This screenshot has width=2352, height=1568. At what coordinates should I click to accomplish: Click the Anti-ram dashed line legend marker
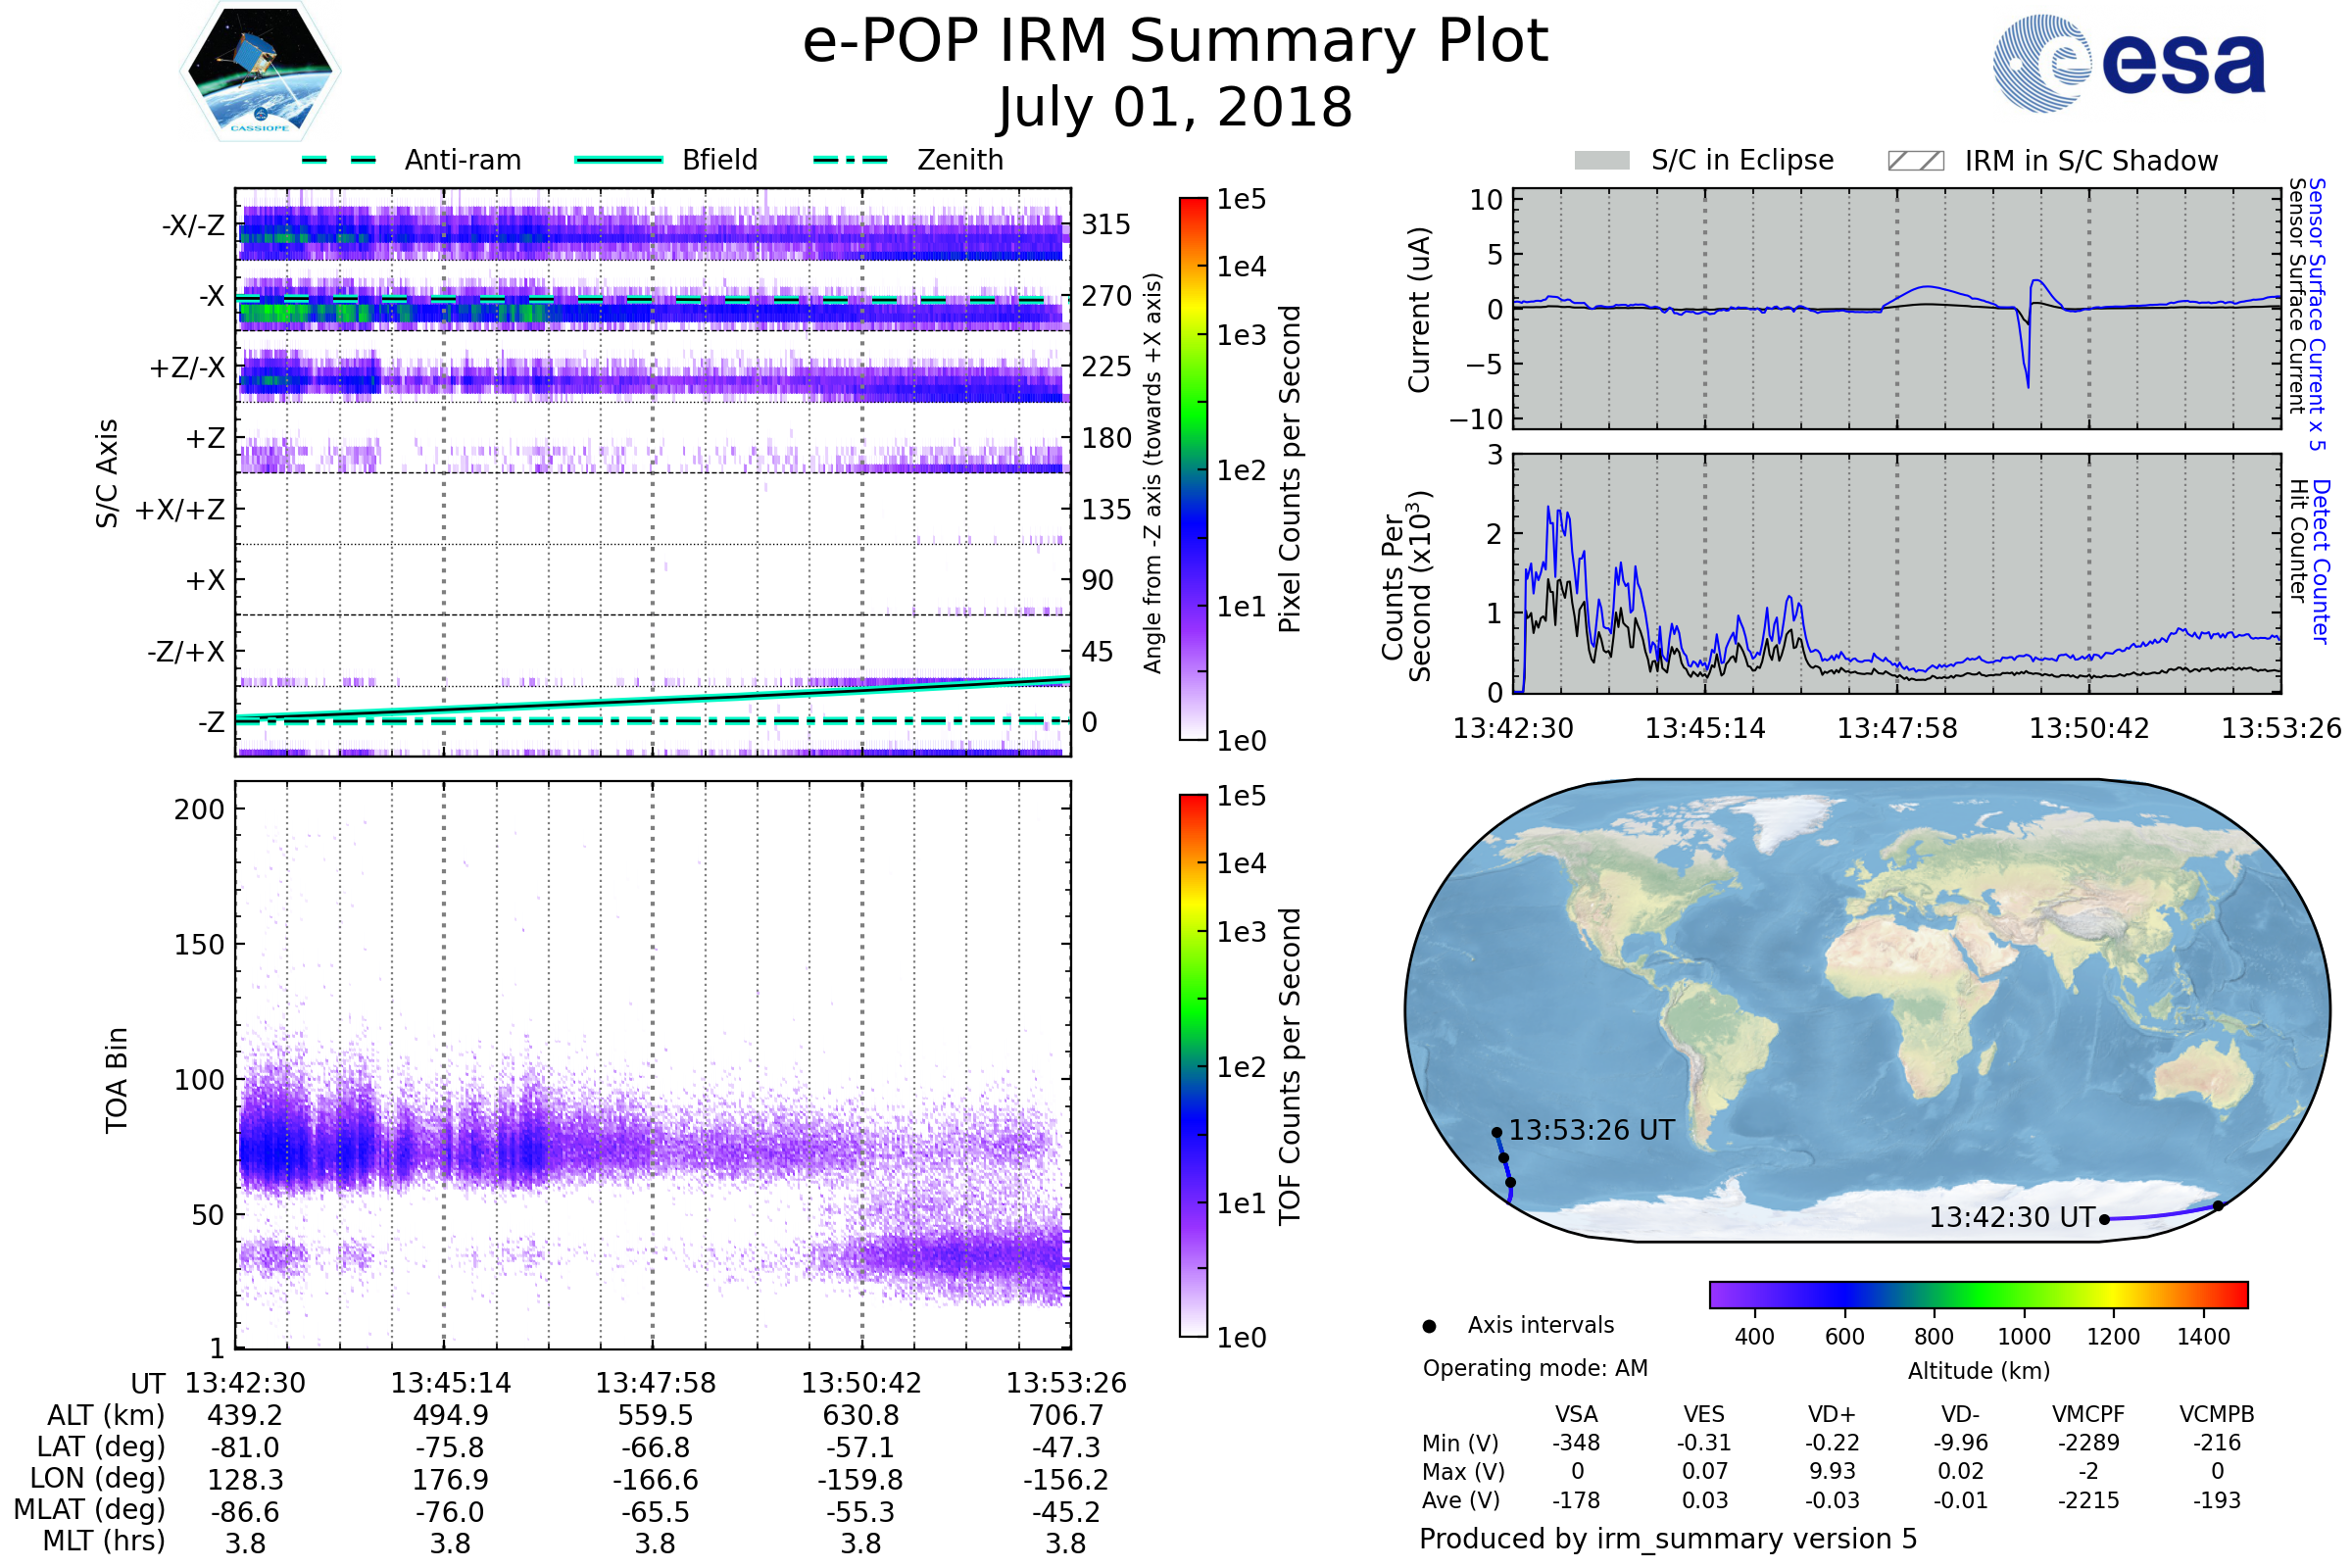(339, 160)
